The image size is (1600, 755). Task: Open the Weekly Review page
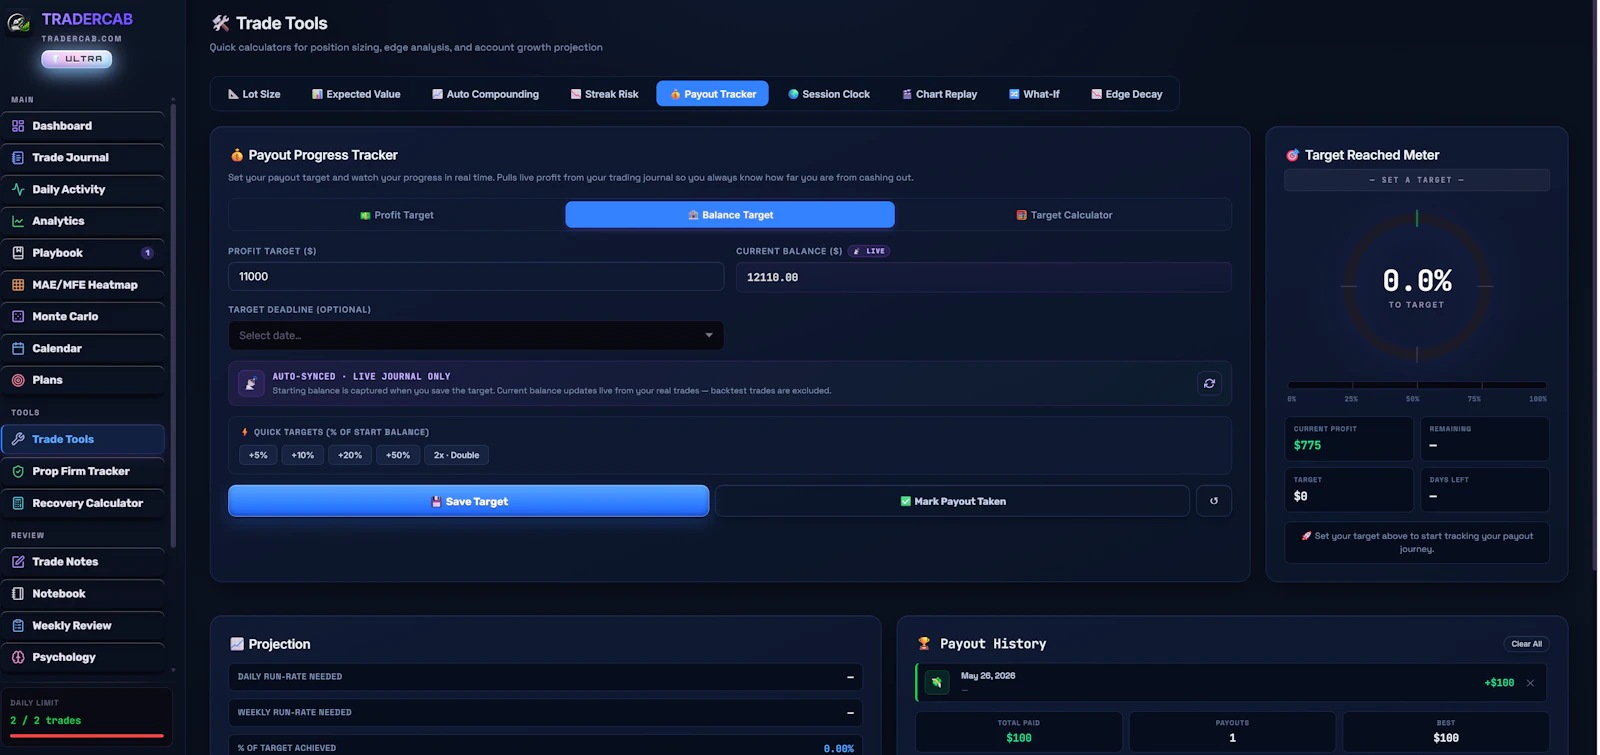[83, 626]
